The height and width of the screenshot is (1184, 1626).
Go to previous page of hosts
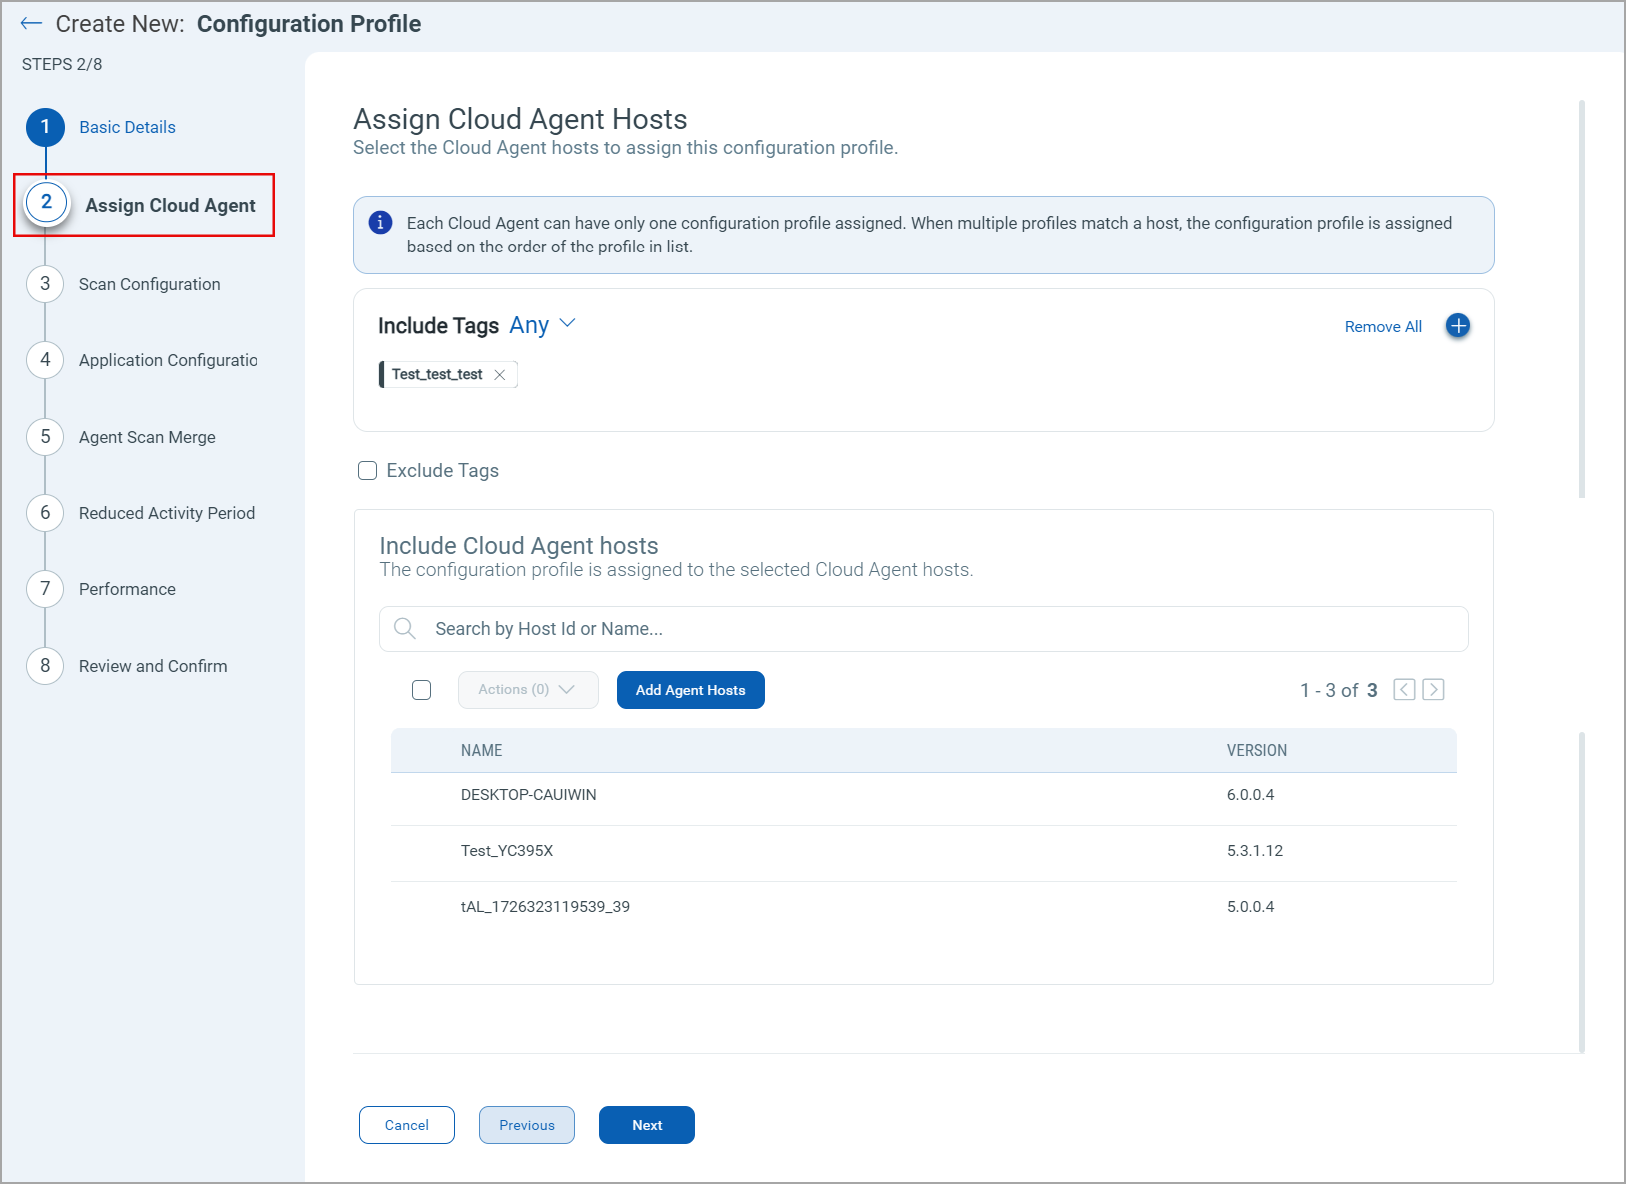click(1404, 690)
